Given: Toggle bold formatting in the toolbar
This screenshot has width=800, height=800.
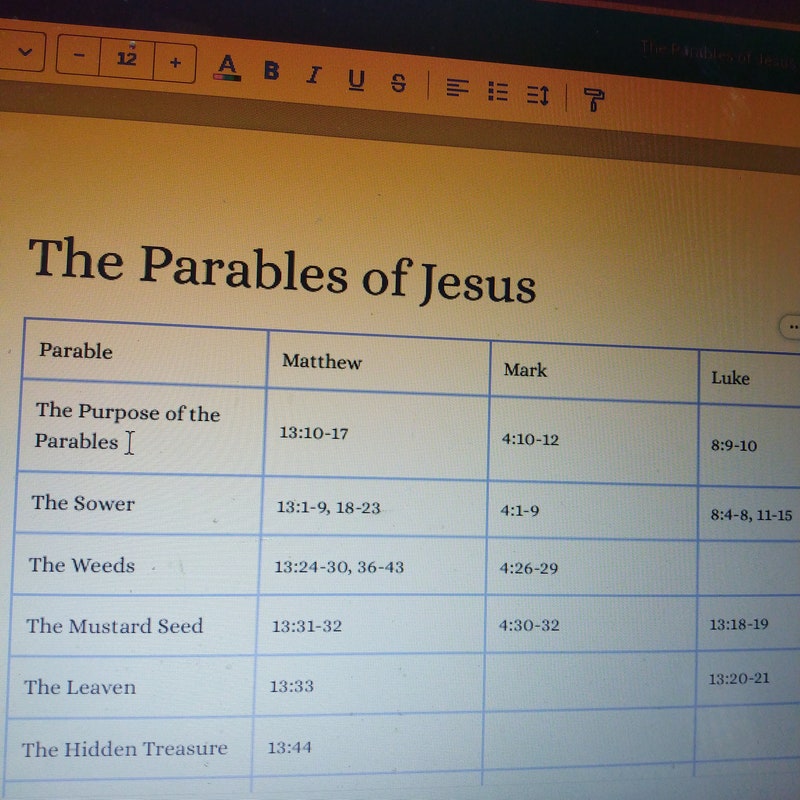Looking at the screenshot, I should (x=272, y=68).
